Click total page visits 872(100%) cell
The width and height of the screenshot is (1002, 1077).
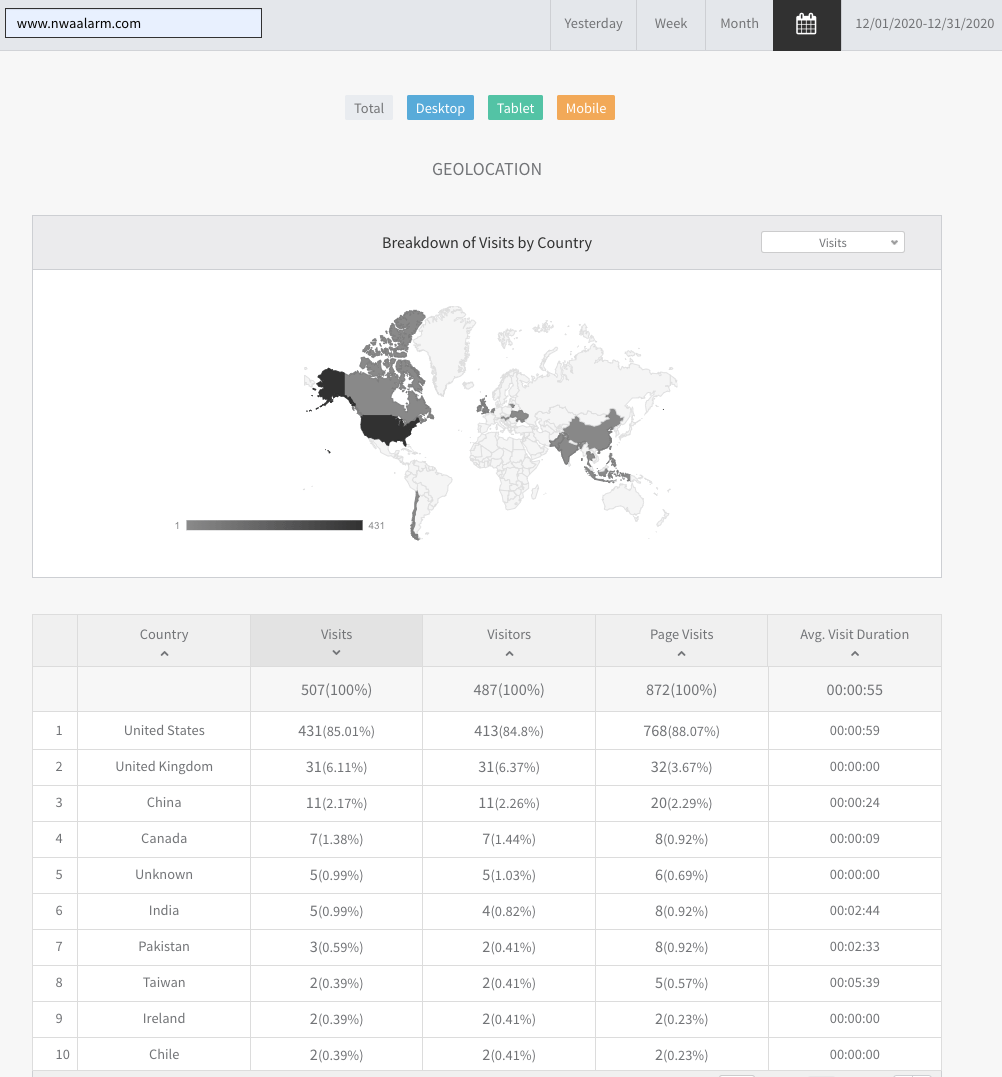coord(681,690)
